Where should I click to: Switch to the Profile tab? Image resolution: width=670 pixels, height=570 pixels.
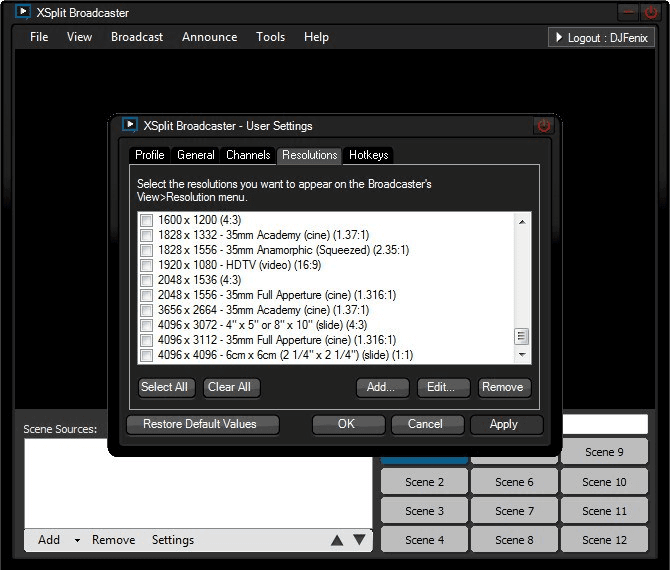(x=150, y=155)
